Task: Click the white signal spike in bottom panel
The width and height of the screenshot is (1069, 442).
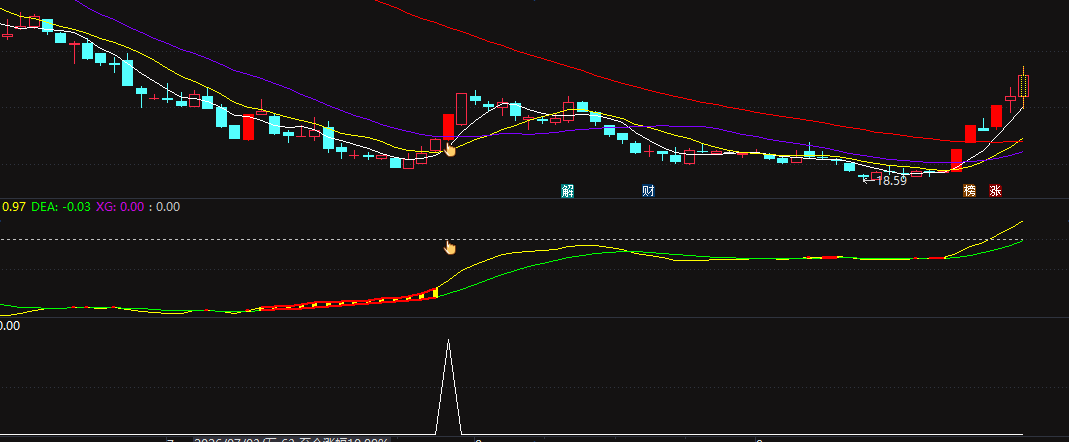Action: (x=449, y=386)
